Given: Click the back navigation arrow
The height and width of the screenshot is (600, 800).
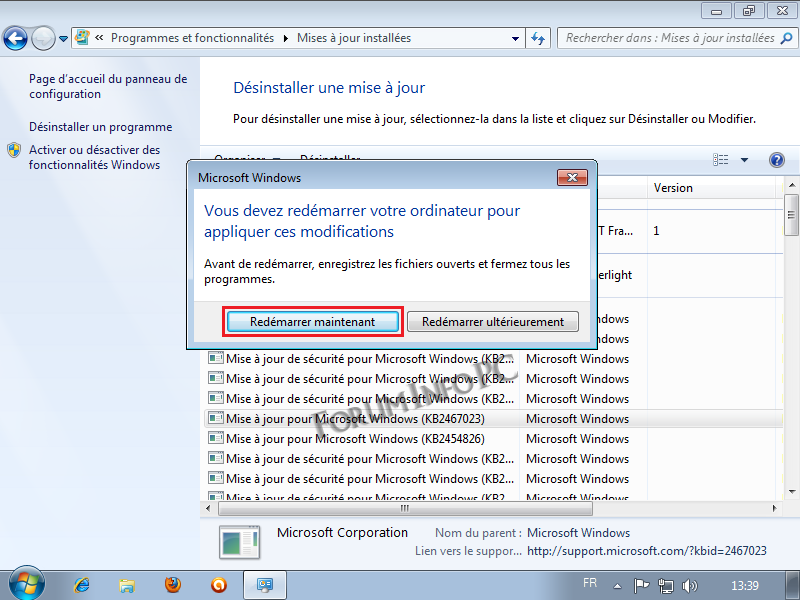Looking at the screenshot, I should 15,39.
